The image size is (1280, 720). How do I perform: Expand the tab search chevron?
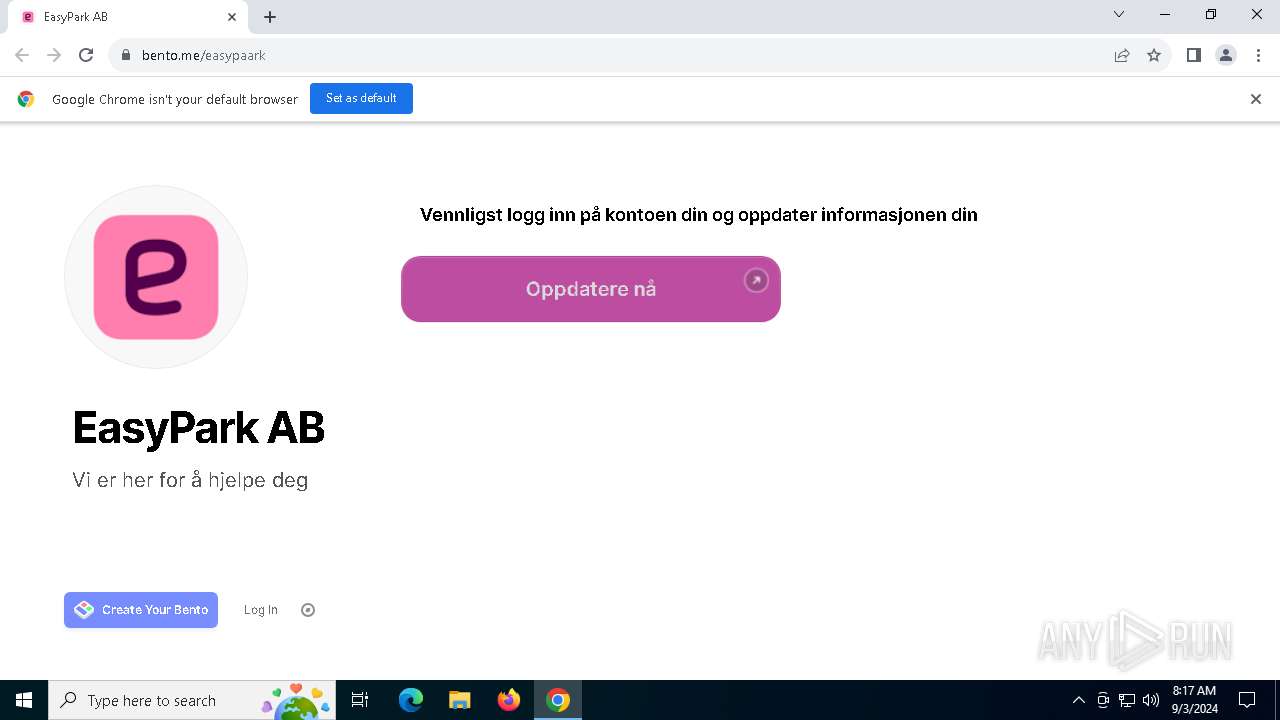click(1119, 14)
